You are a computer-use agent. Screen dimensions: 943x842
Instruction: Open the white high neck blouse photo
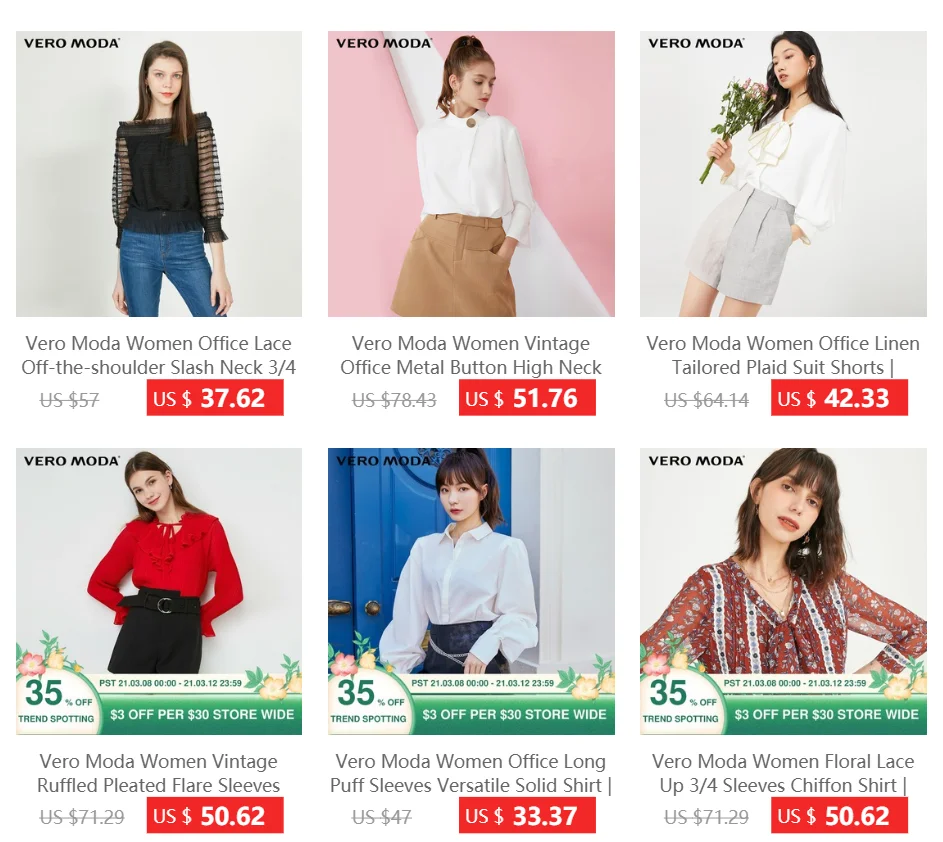pyautogui.click(x=471, y=174)
